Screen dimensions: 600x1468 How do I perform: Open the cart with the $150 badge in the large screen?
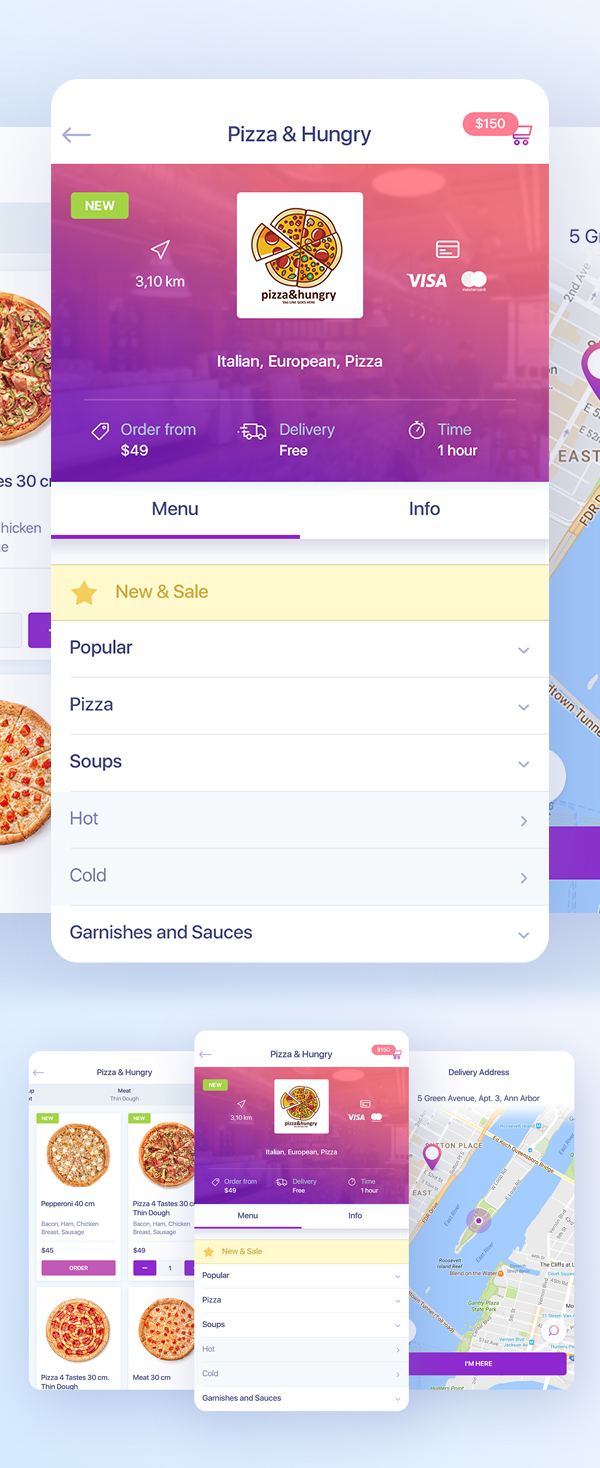(x=521, y=136)
